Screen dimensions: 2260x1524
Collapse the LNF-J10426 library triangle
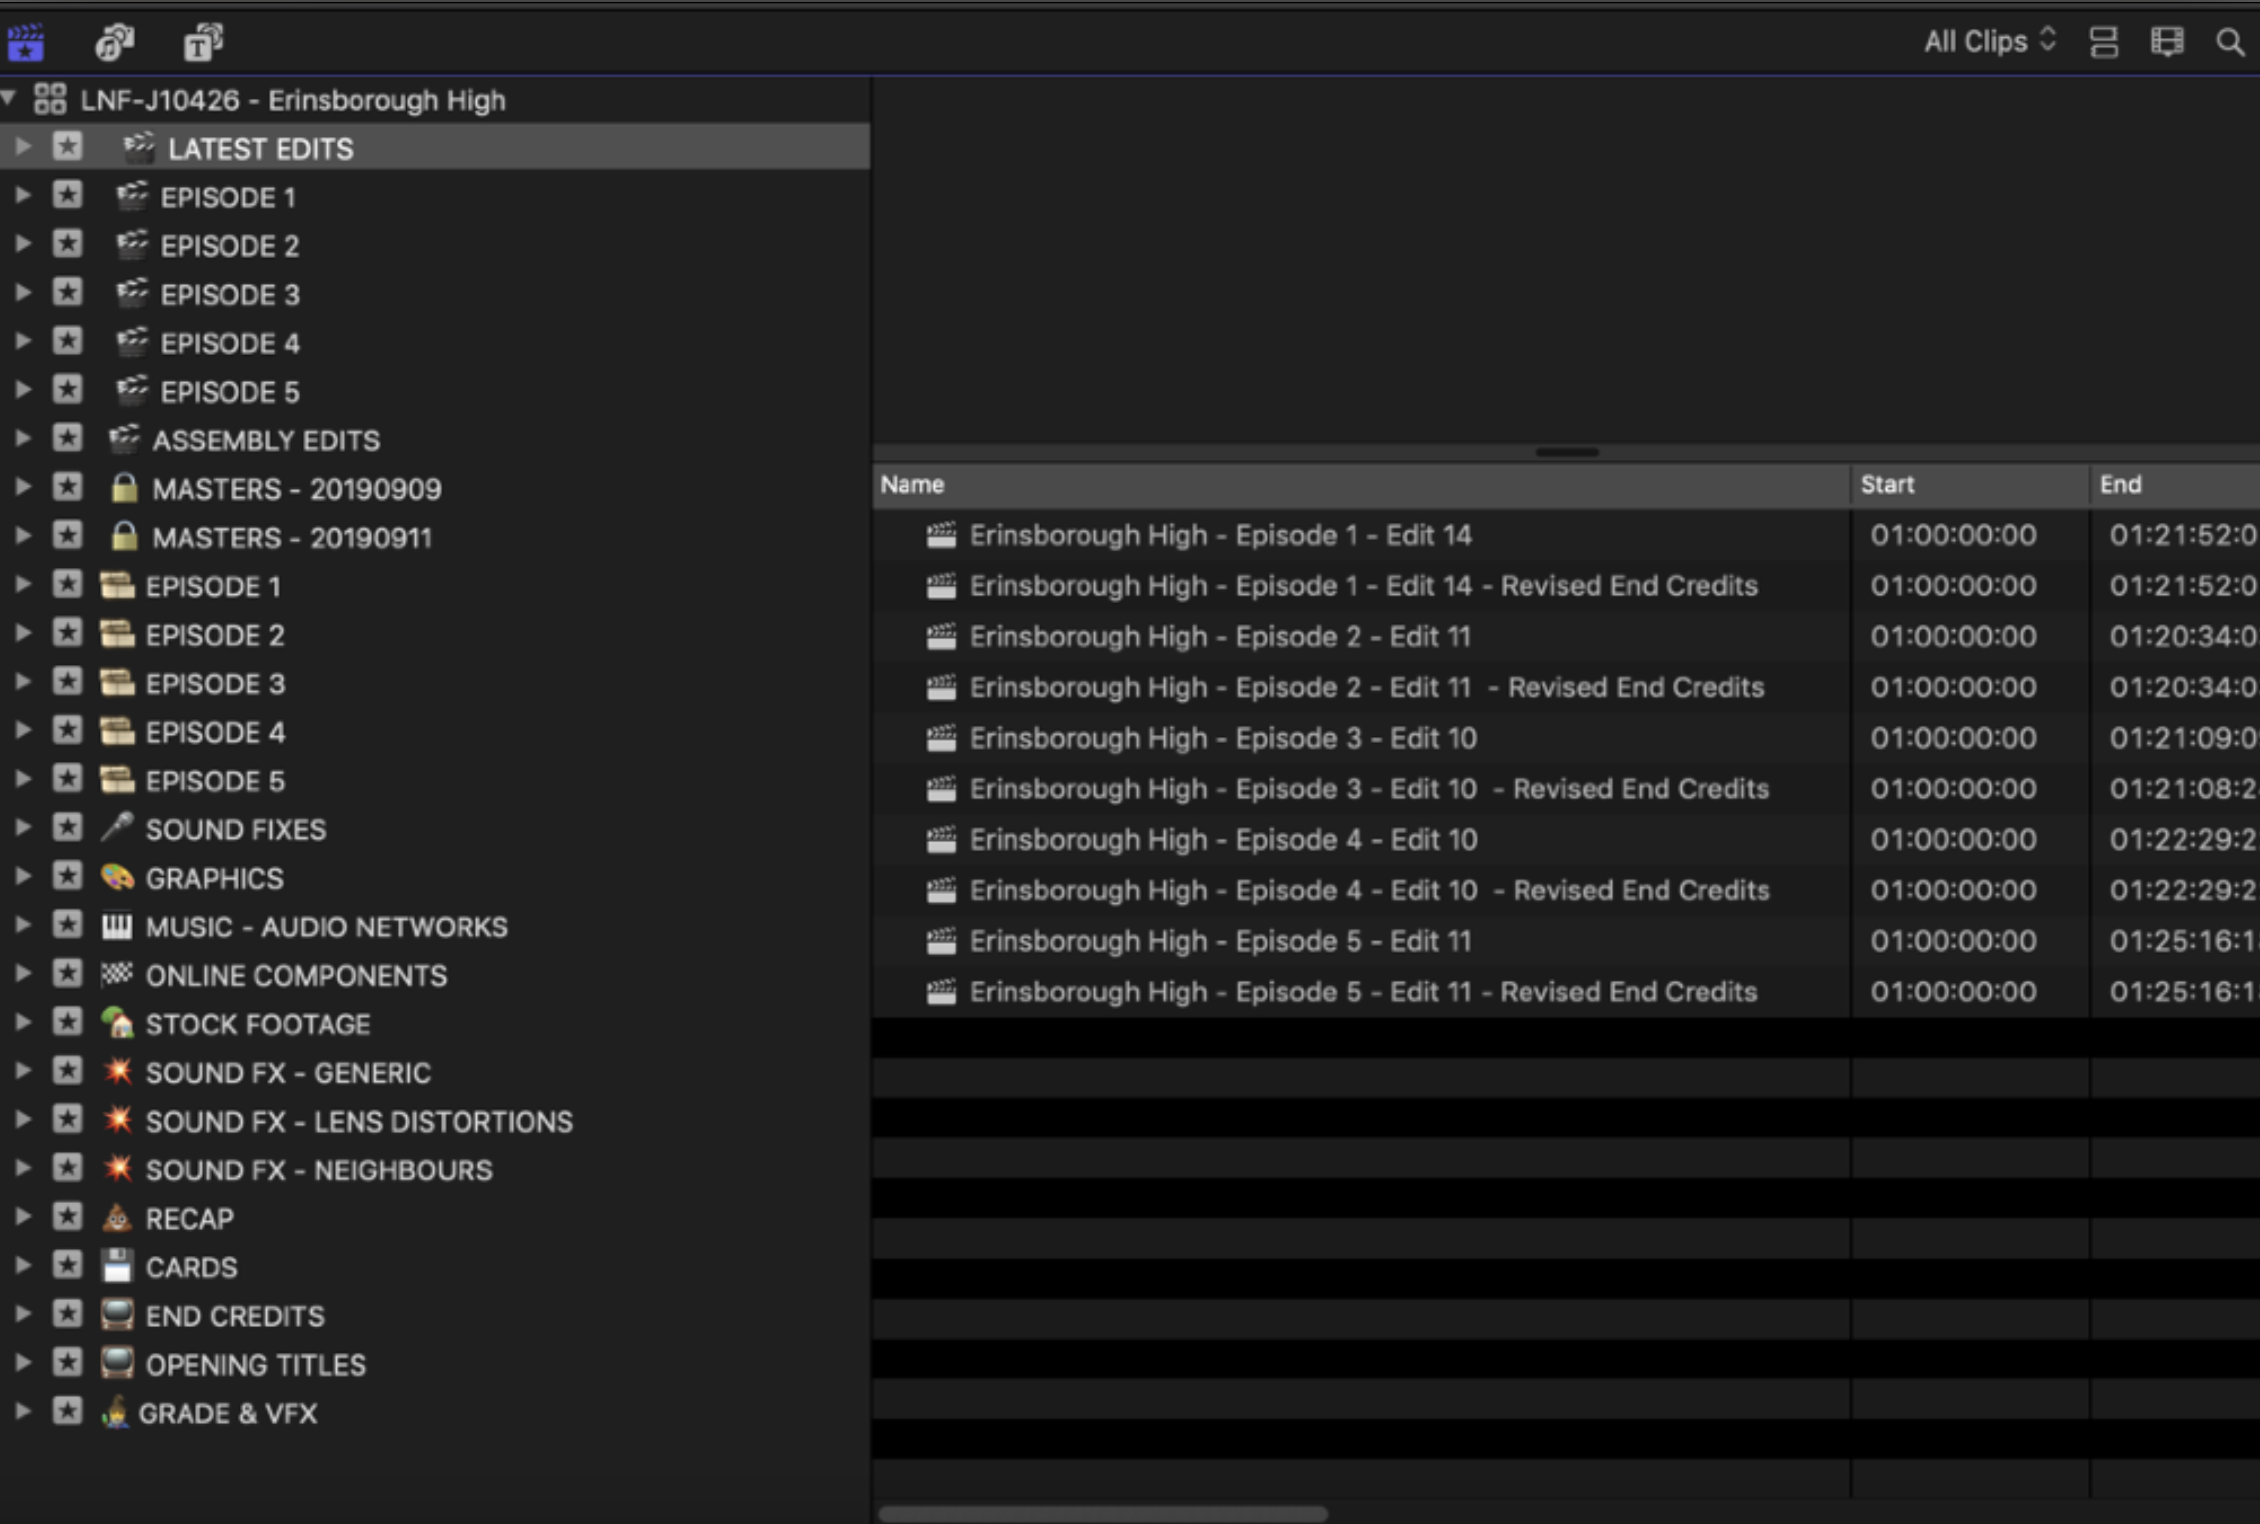coord(9,99)
